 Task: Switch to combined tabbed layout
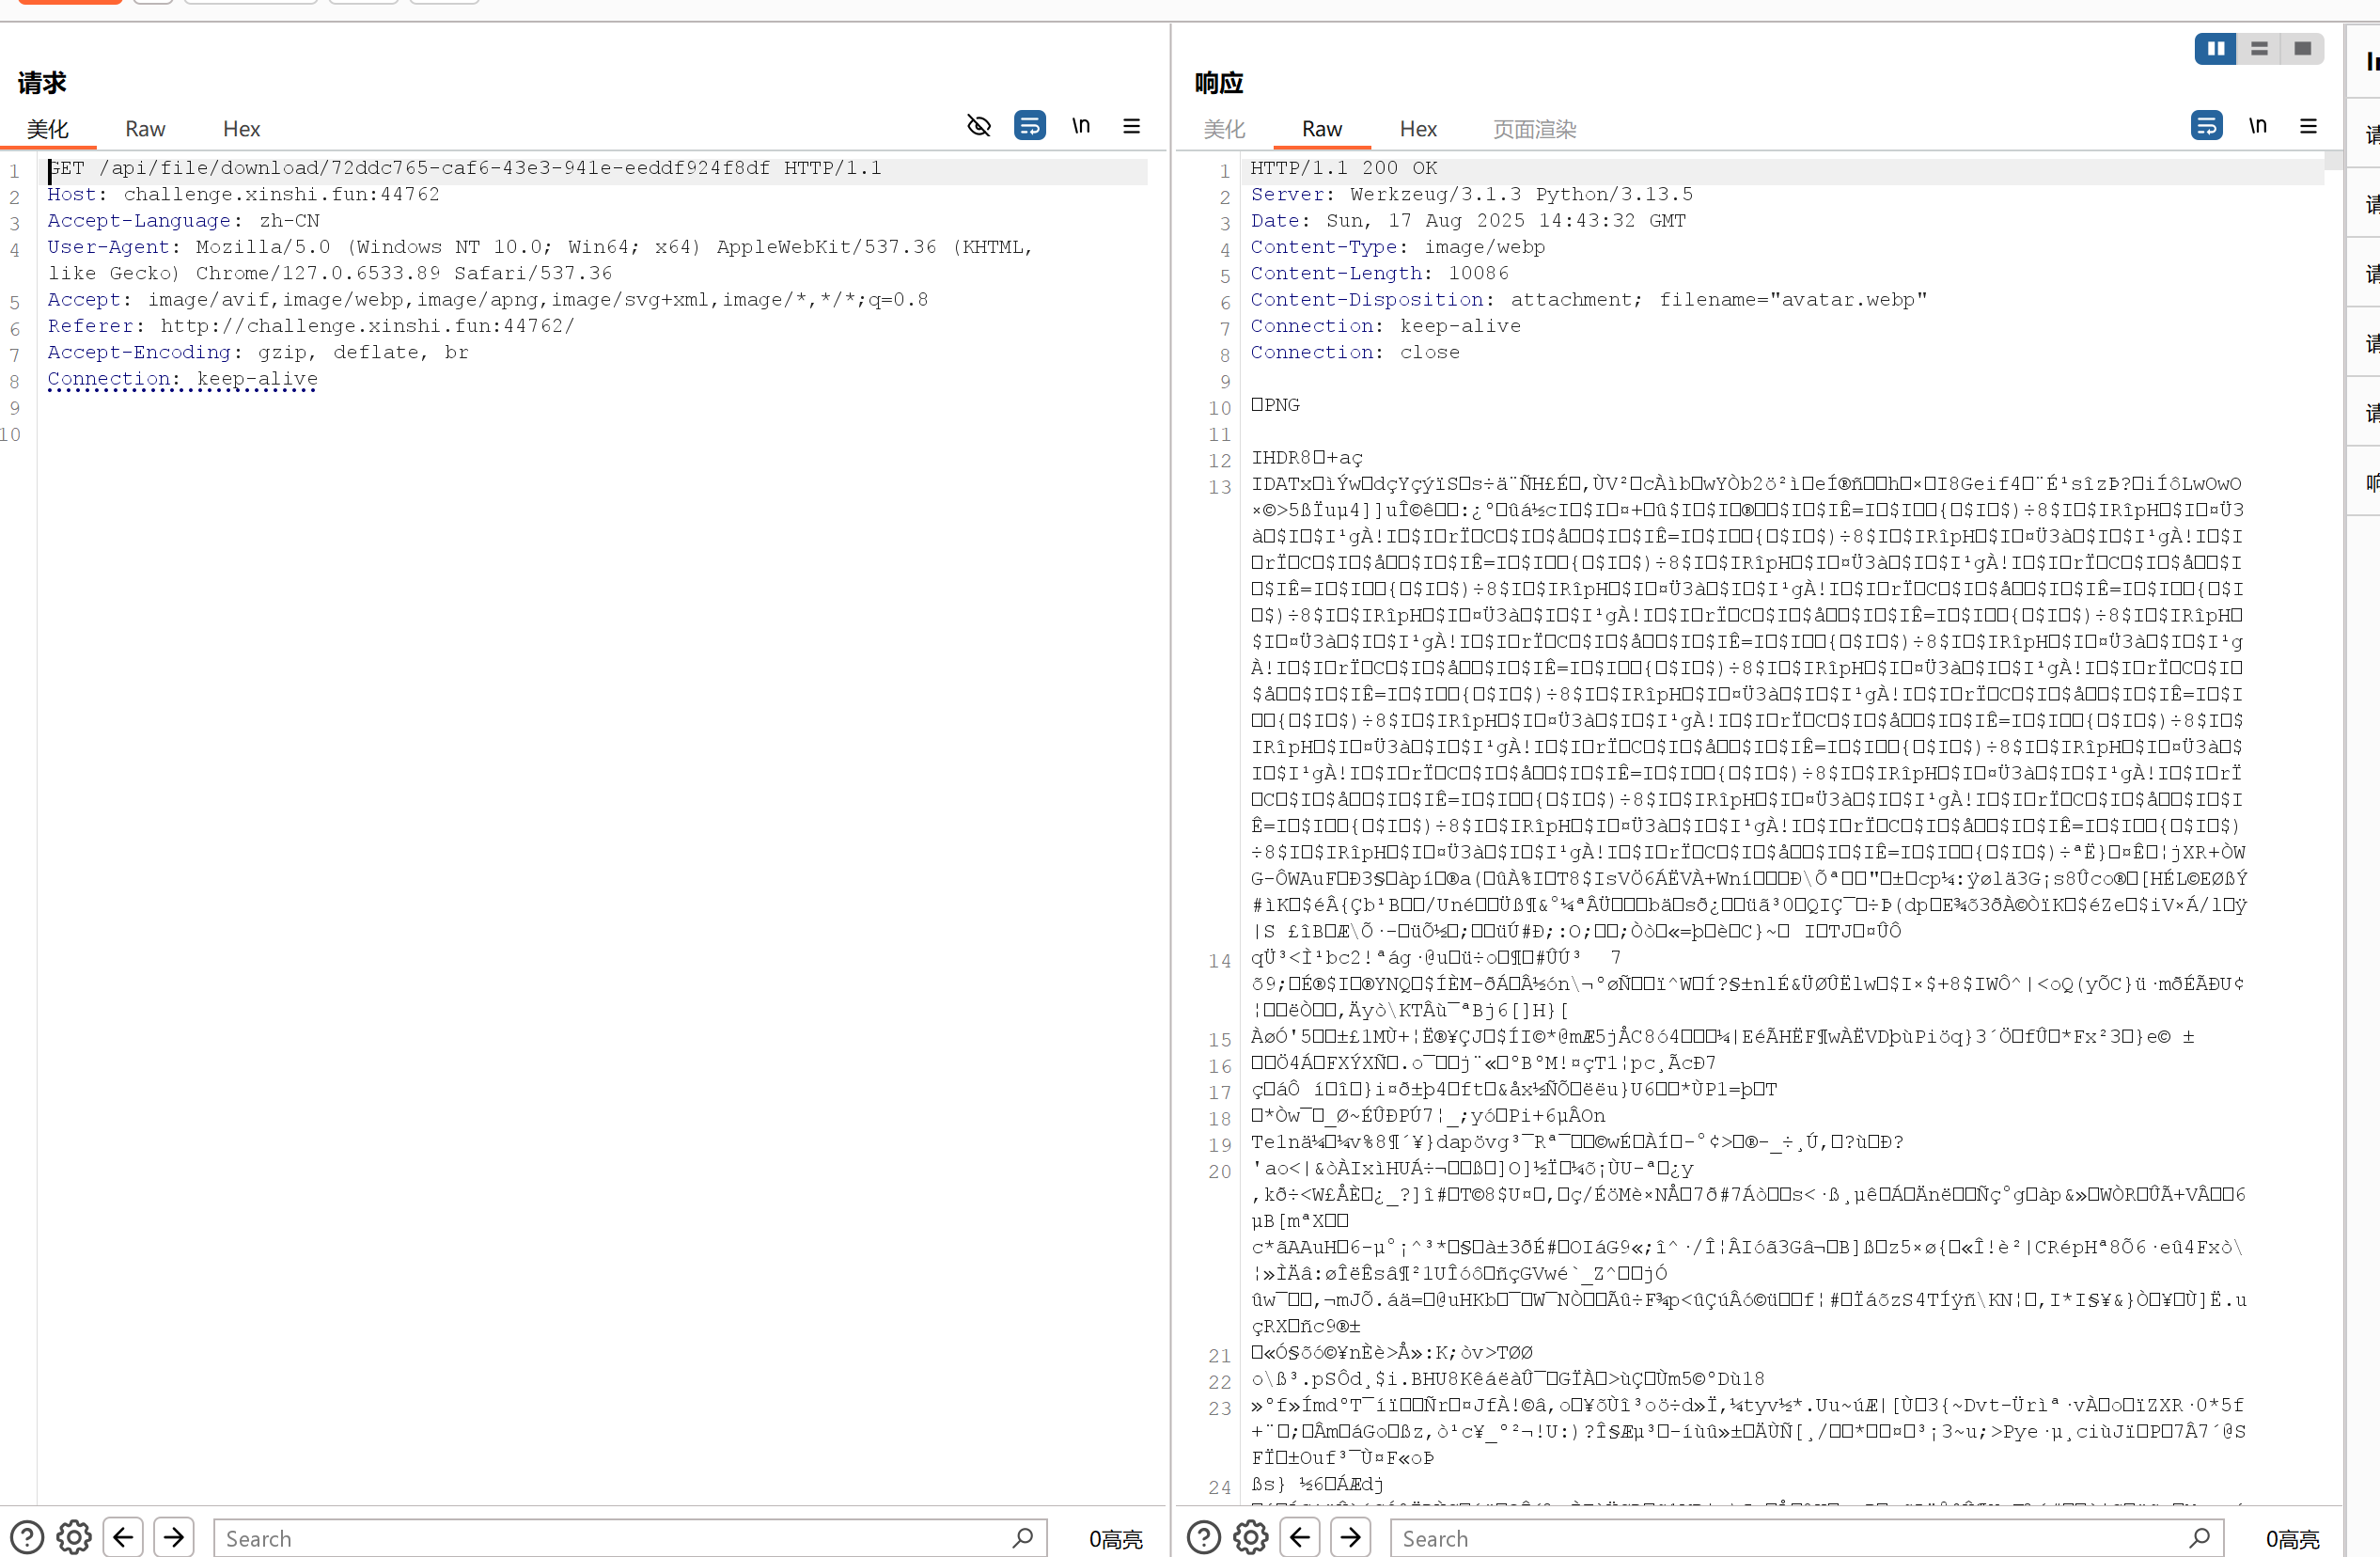click(x=2302, y=49)
